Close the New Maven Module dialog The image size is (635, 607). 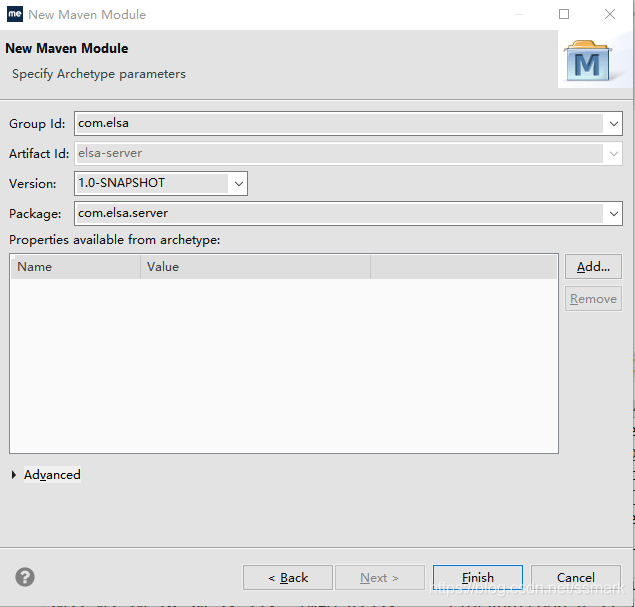[610, 14]
